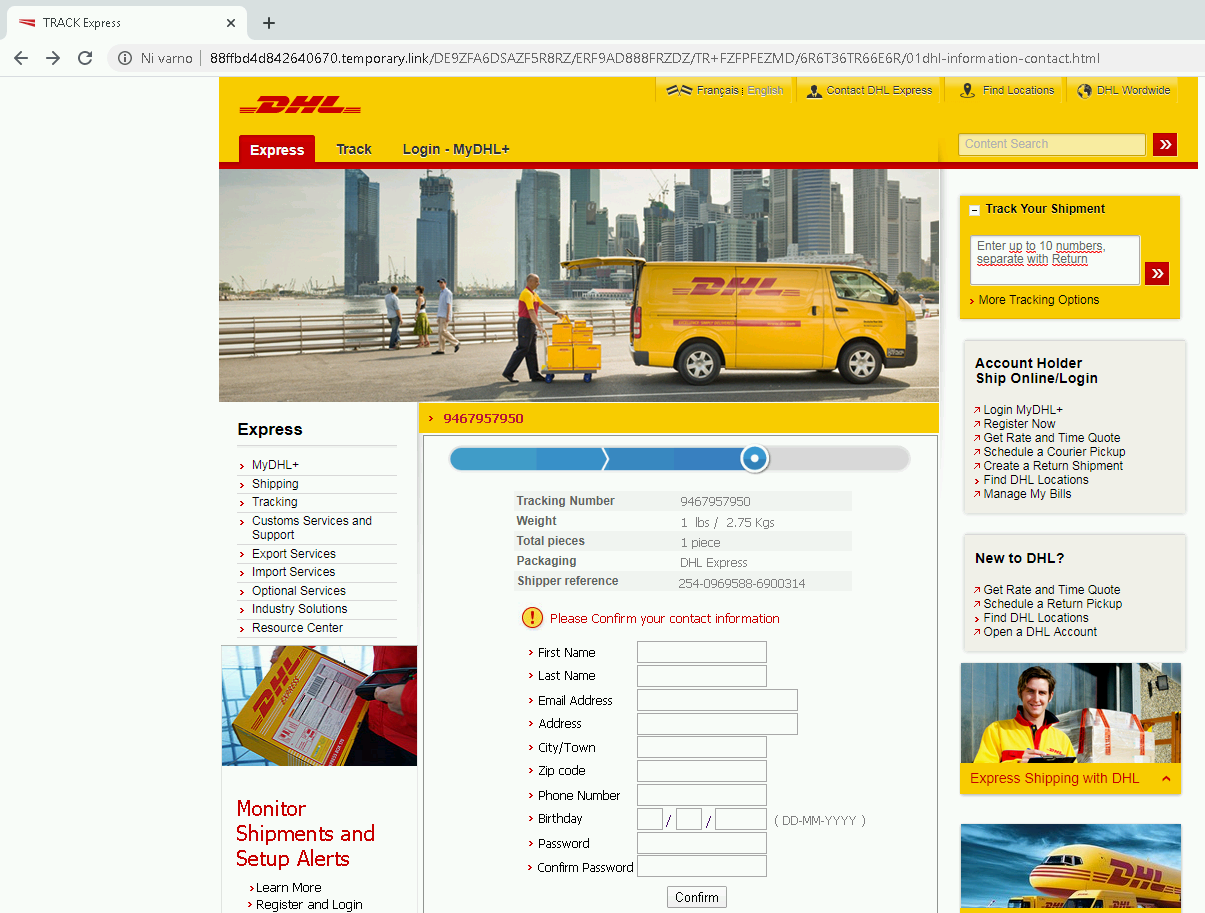Submit the content search arrow button

[x=1165, y=144]
